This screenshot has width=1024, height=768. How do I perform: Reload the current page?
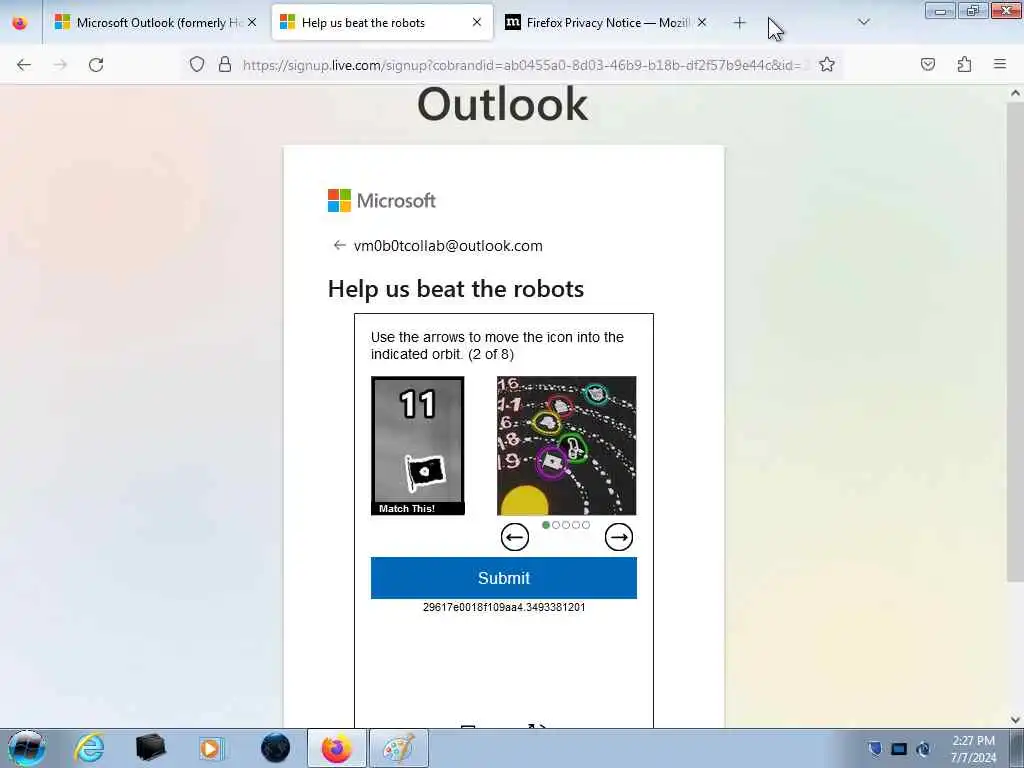coord(96,65)
